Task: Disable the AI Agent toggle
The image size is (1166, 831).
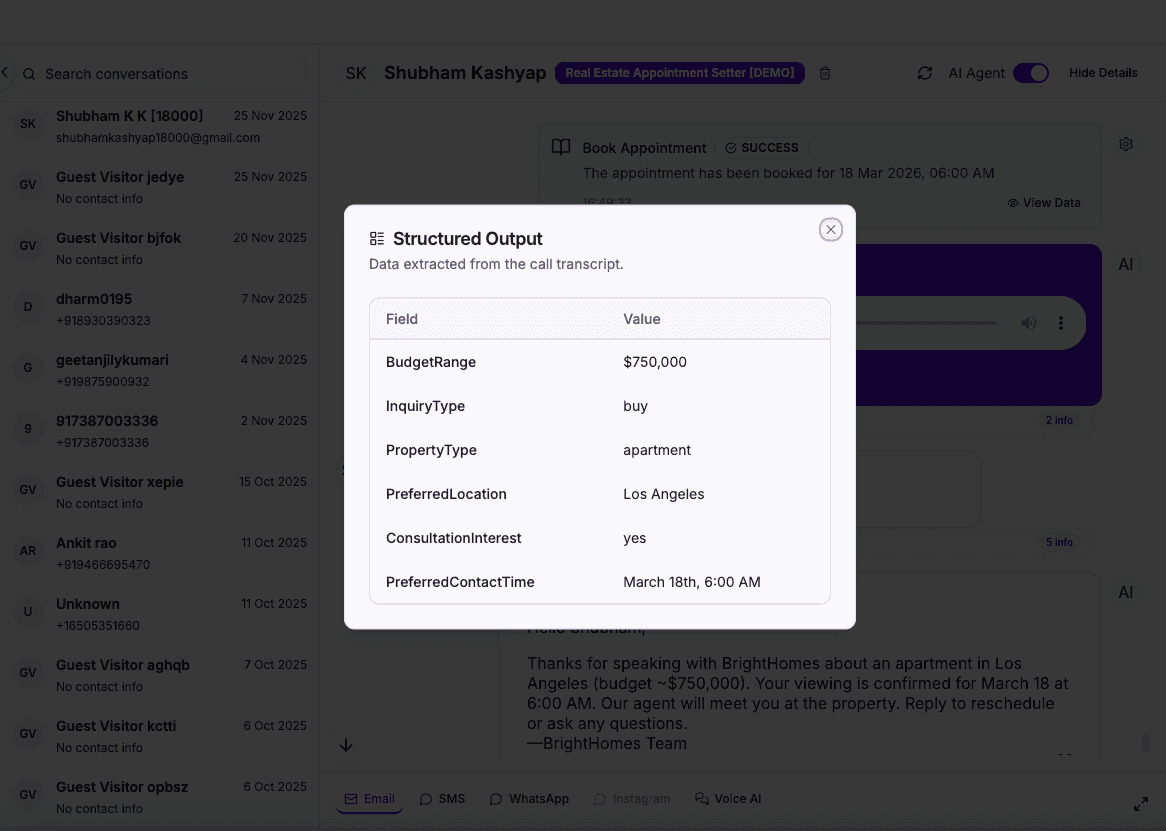Action: pyautogui.click(x=1030, y=72)
